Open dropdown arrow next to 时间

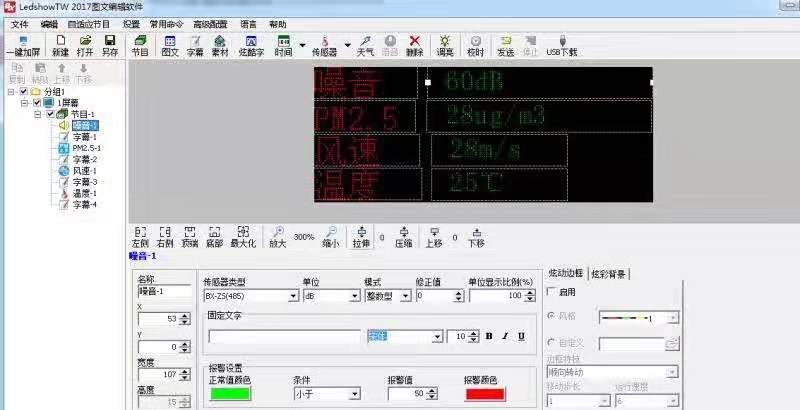pyautogui.click(x=302, y=45)
